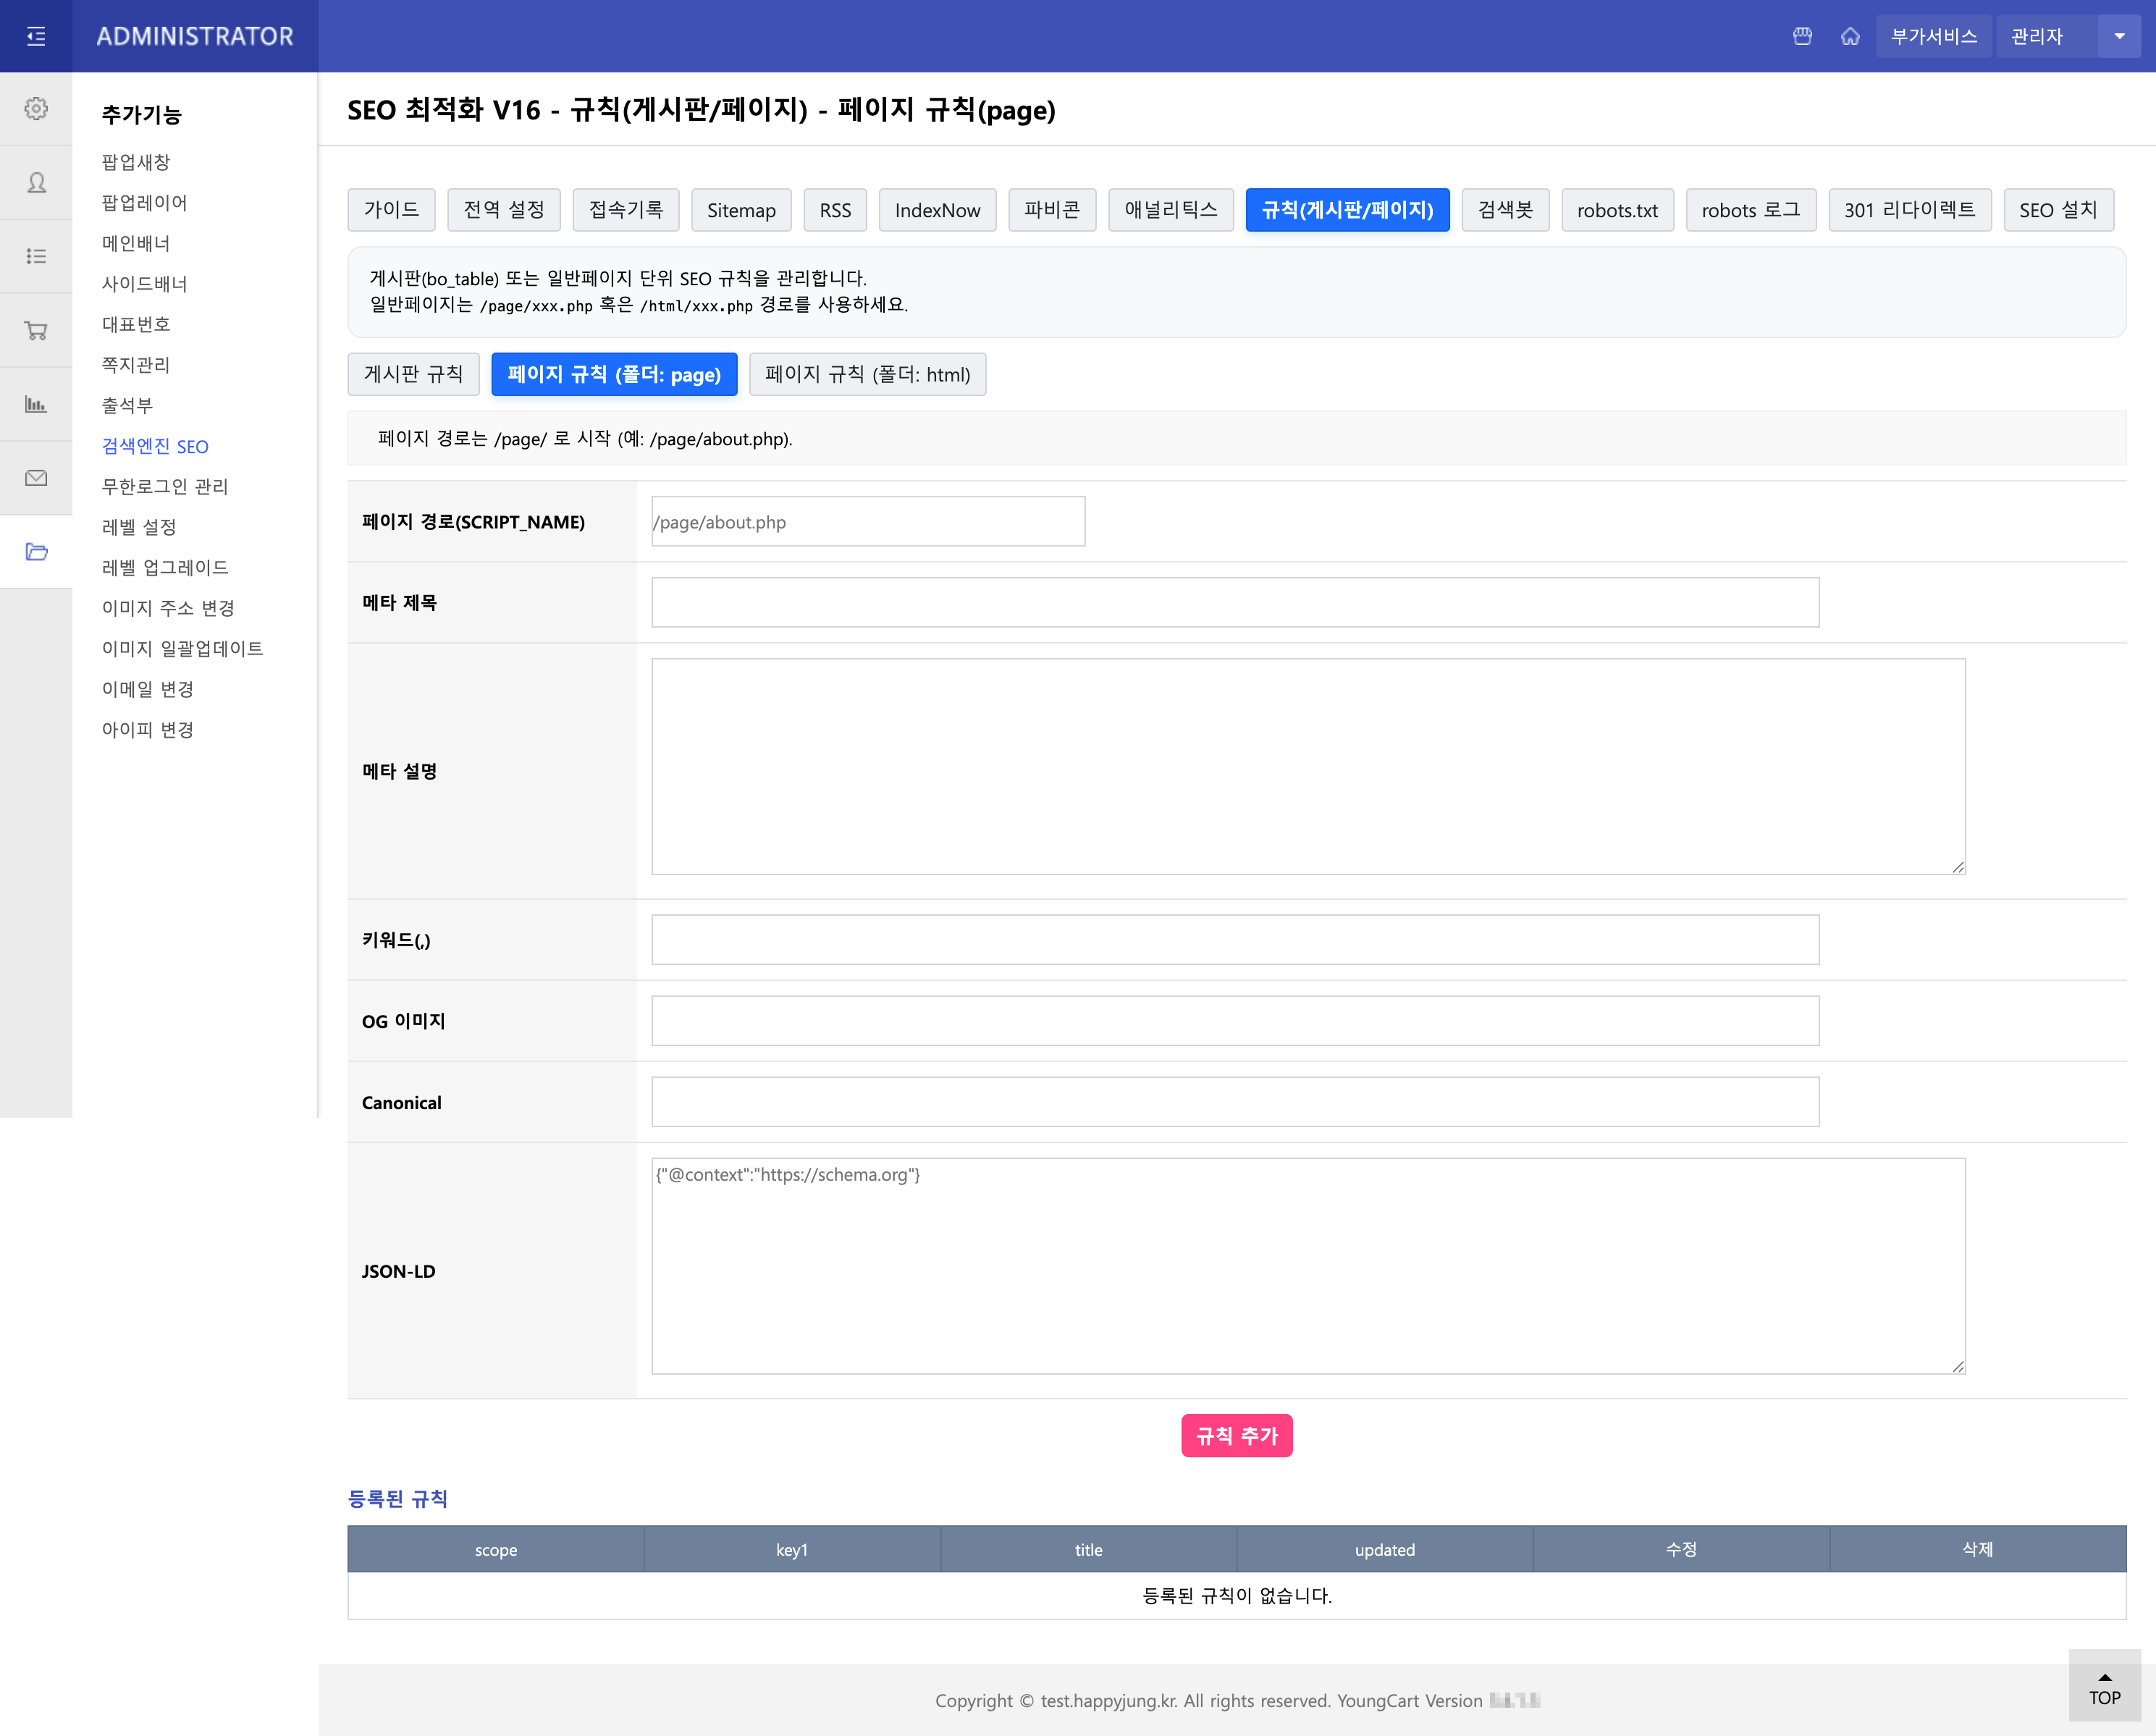Viewport: 2156px width, 1736px height.
Task: Click the mail envelope sidebar icon
Action: click(x=36, y=479)
